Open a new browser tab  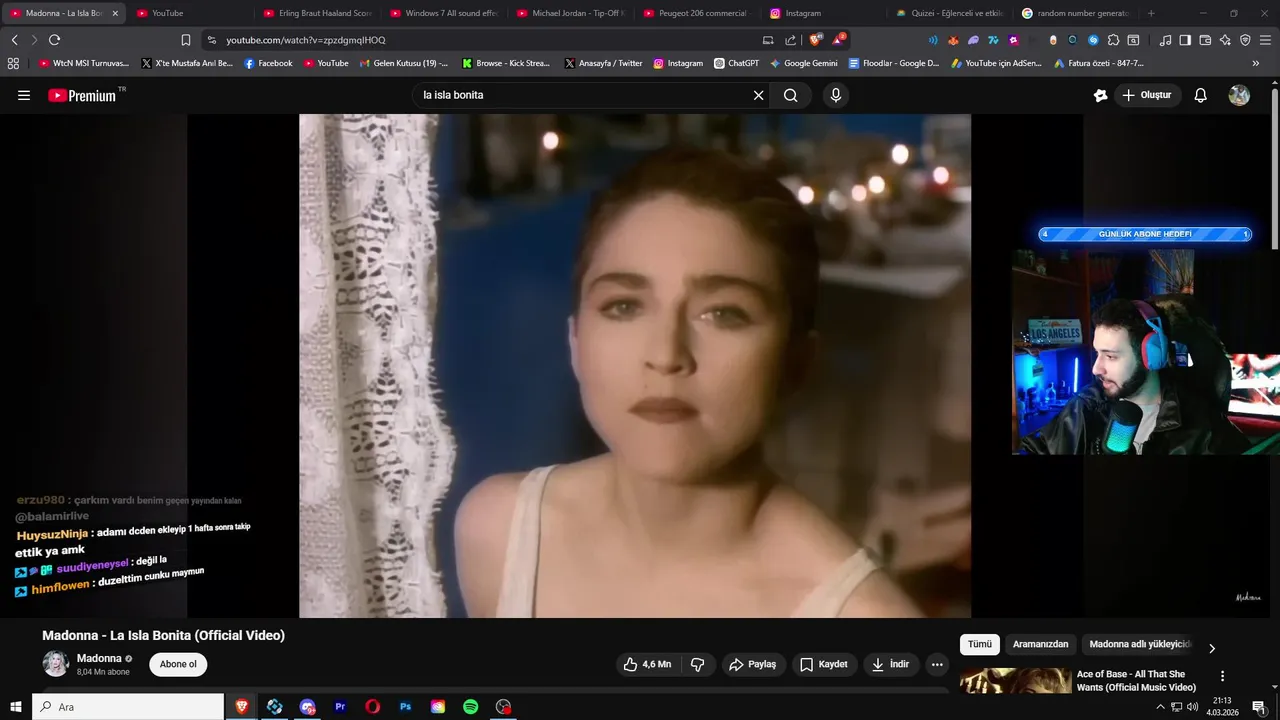coord(1151,13)
